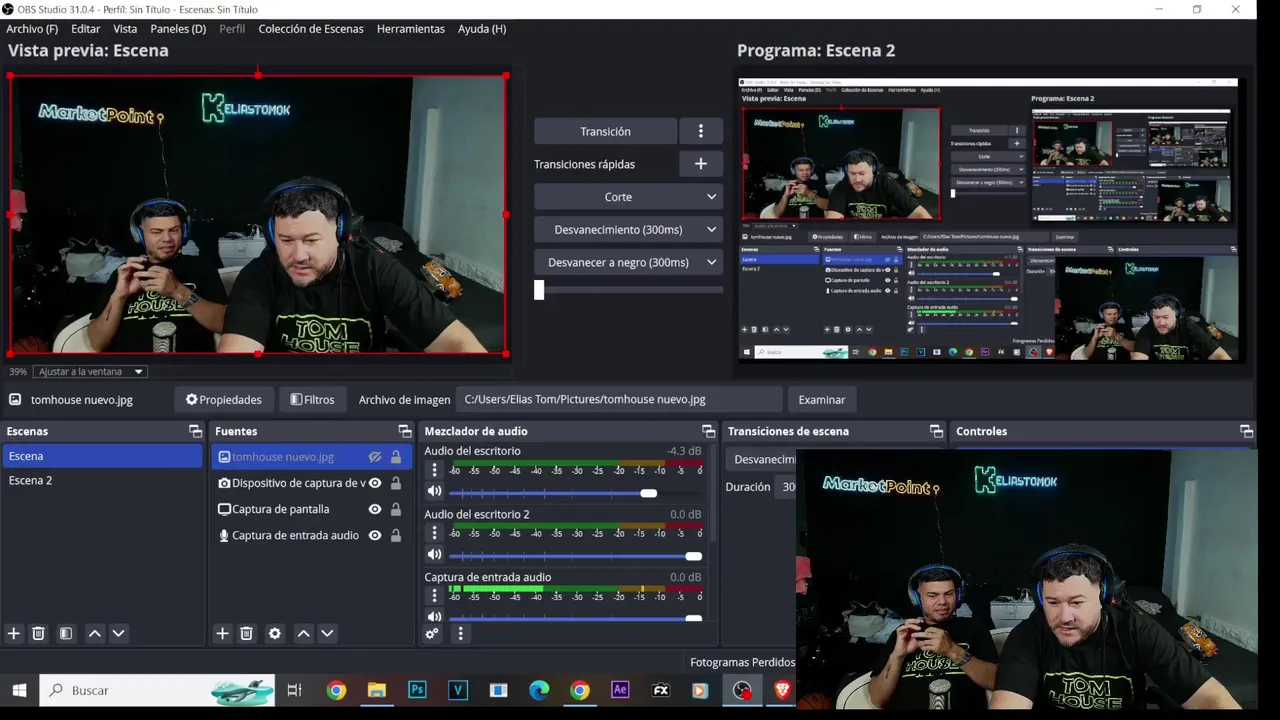The image size is (1280, 720).
Task: Move the scene down with the arrow
Action: click(118, 633)
